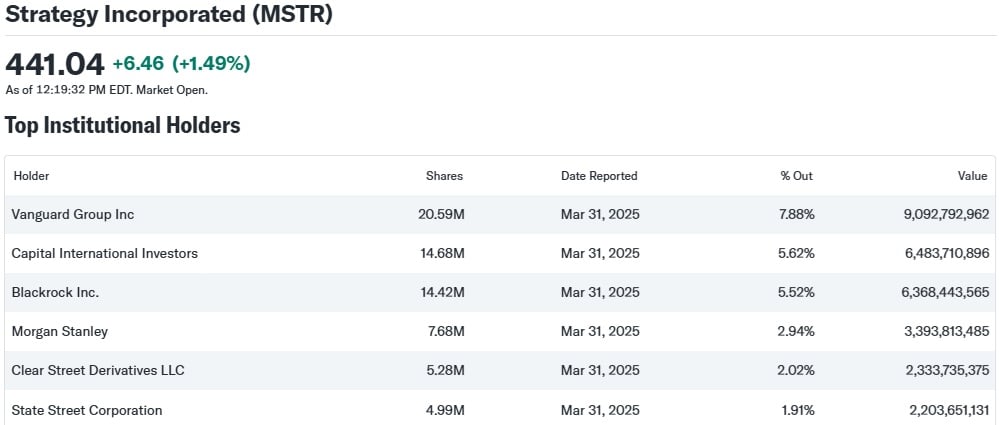
Task: Select the Morgan Stanley holder
Action: [60, 331]
